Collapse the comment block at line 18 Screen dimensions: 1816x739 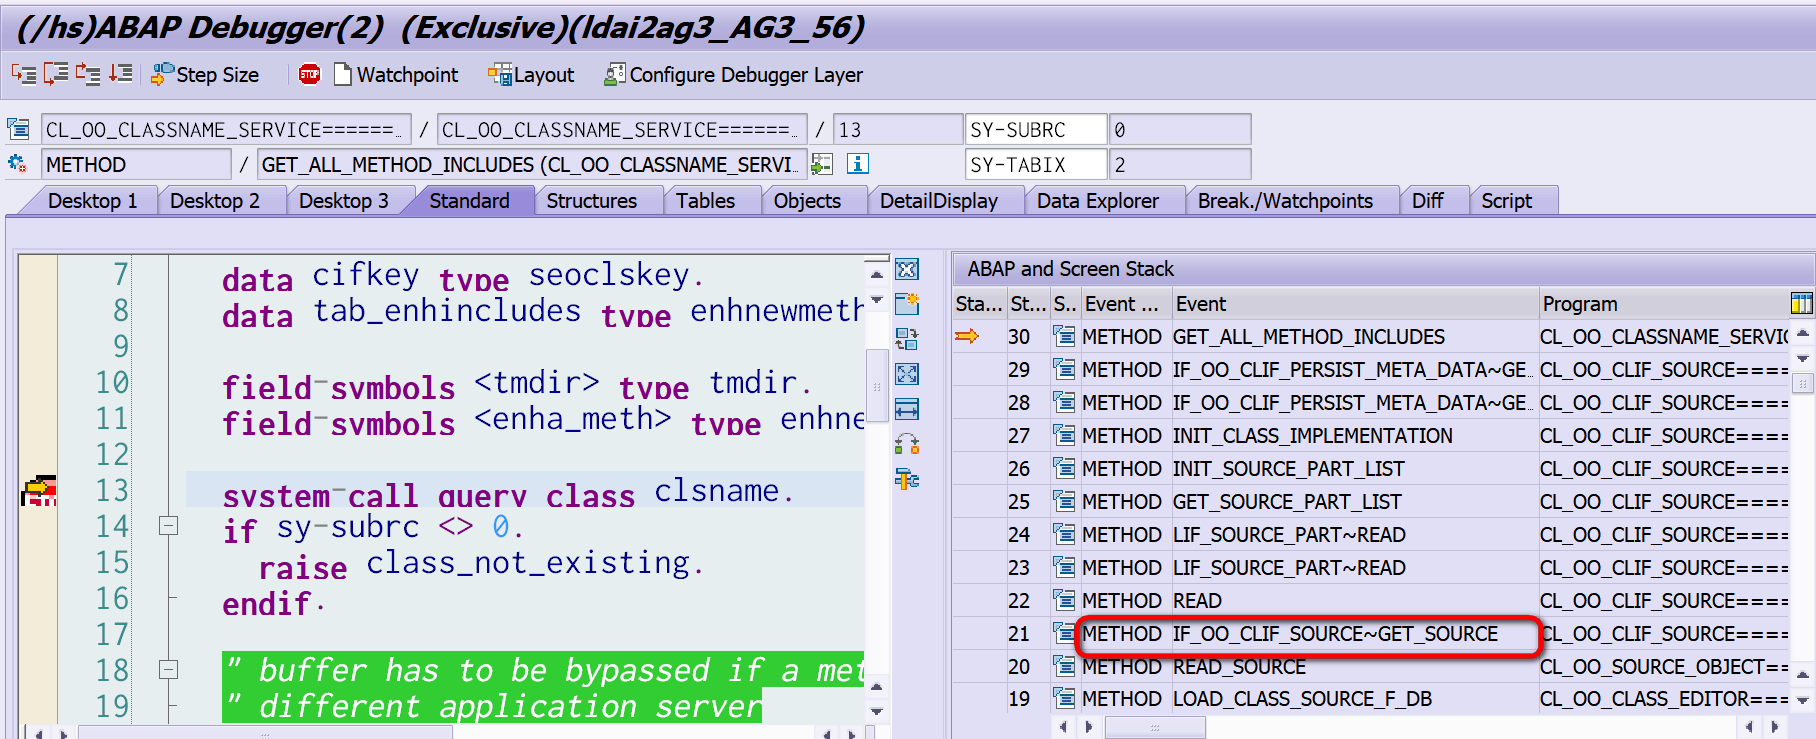point(169,670)
